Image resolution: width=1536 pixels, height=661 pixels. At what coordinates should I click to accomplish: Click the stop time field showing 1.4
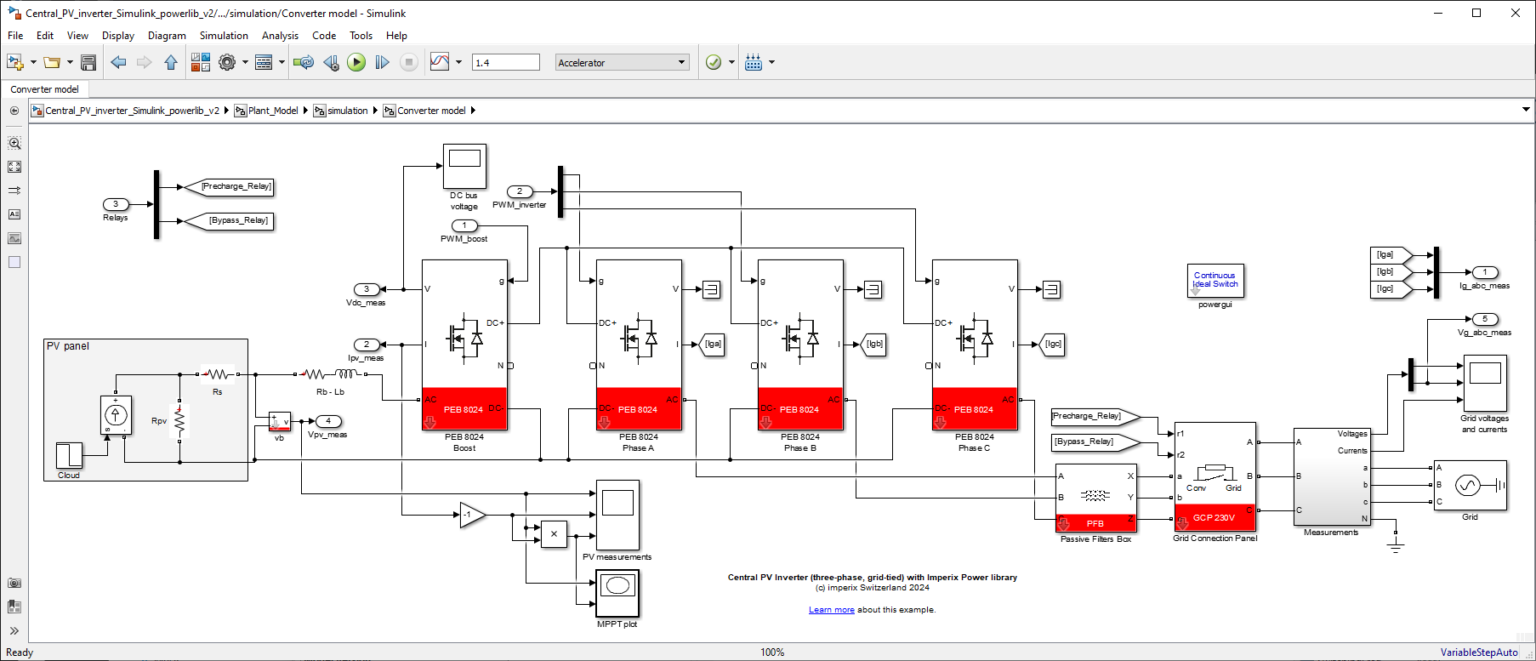[505, 61]
